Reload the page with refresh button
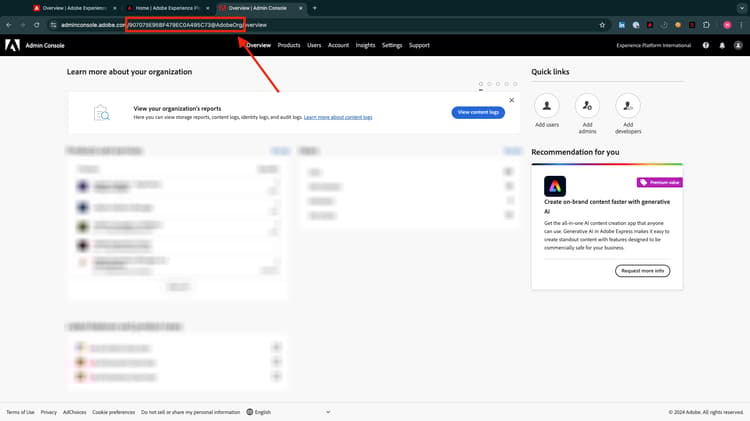Image resolution: width=750 pixels, height=421 pixels. [37, 25]
